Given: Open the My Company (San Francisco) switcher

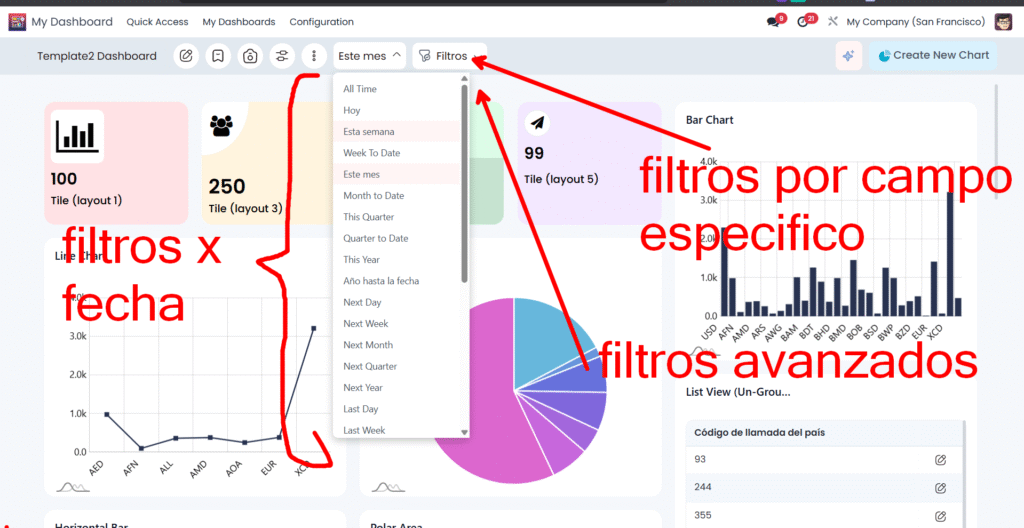Looking at the screenshot, I should (x=915, y=22).
